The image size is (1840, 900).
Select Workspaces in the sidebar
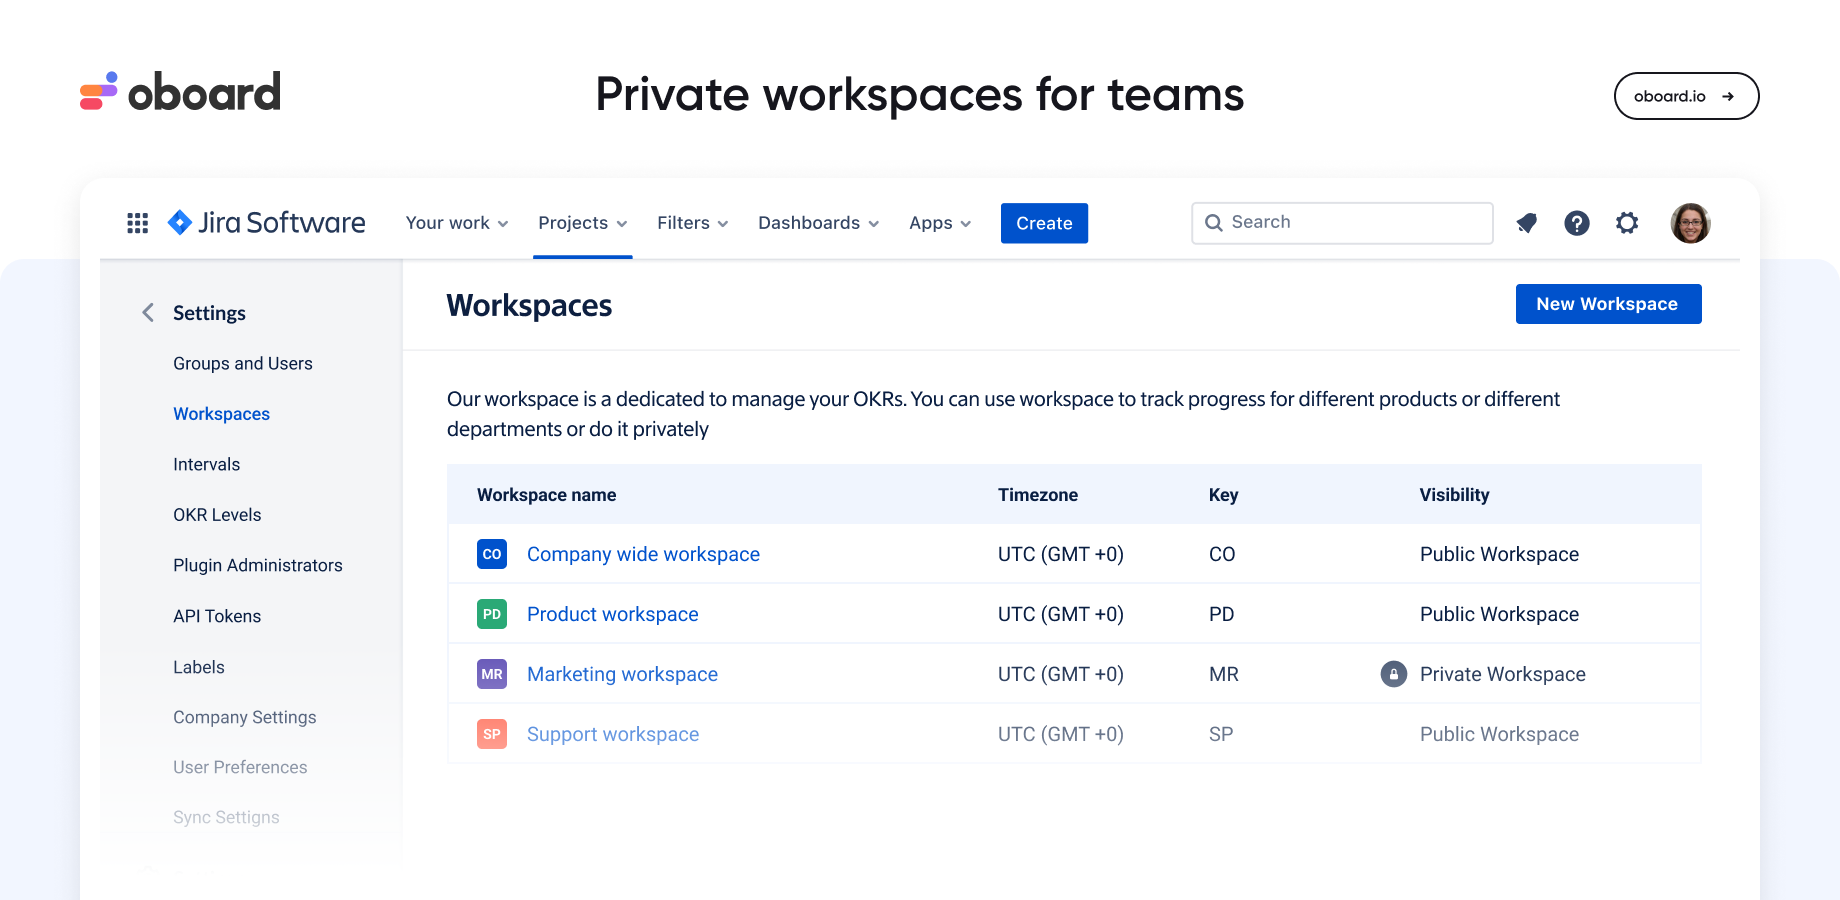[x=221, y=414]
